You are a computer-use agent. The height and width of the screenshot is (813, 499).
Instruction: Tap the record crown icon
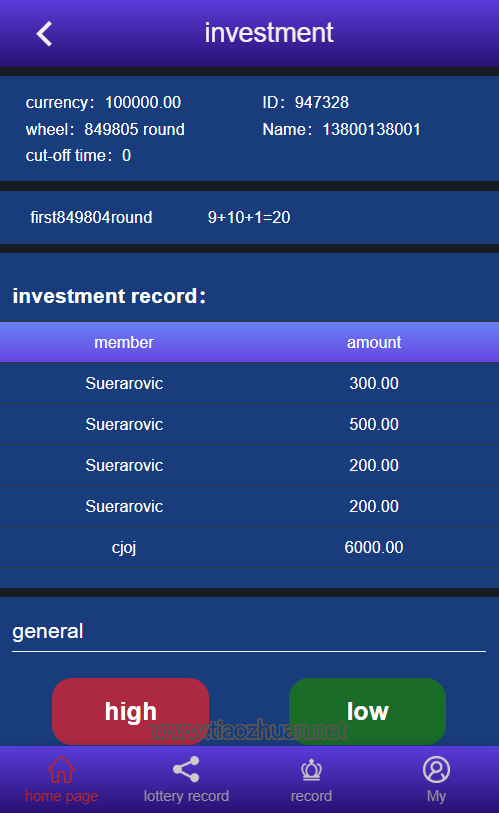pos(311,770)
